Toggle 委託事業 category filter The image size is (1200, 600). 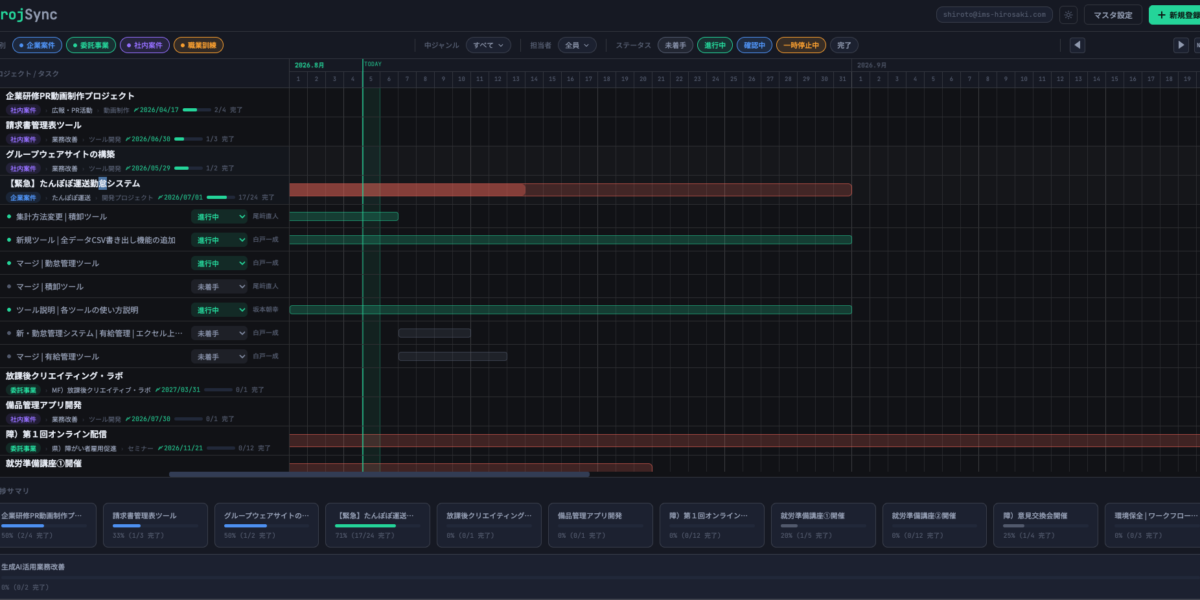91,45
